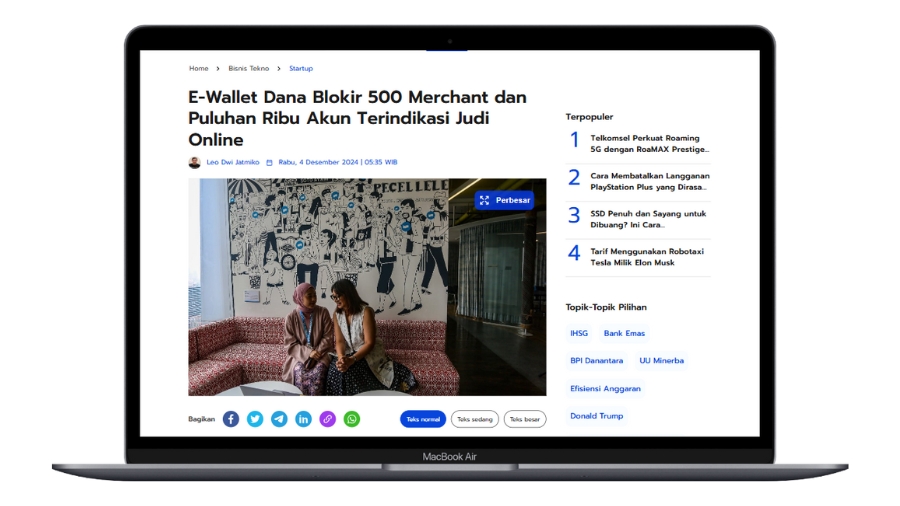Go to Home breadcrumb
The image size is (900, 506).
(199, 68)
